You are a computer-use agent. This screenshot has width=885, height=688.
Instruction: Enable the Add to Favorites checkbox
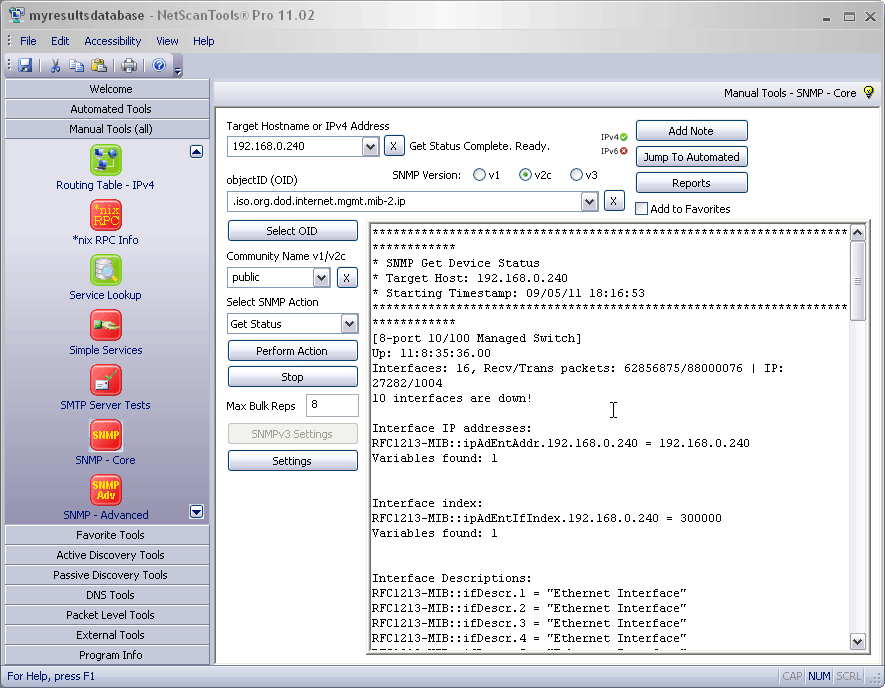(x=641, y=209)
